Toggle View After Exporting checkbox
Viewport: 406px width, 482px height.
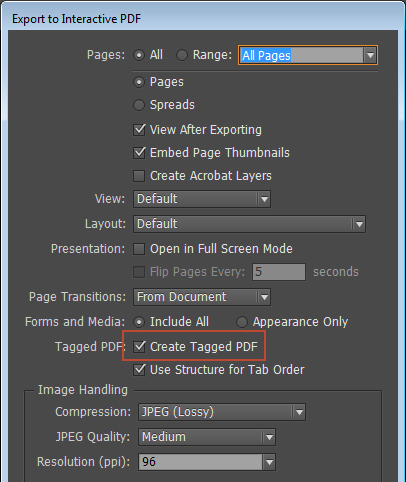139,130
